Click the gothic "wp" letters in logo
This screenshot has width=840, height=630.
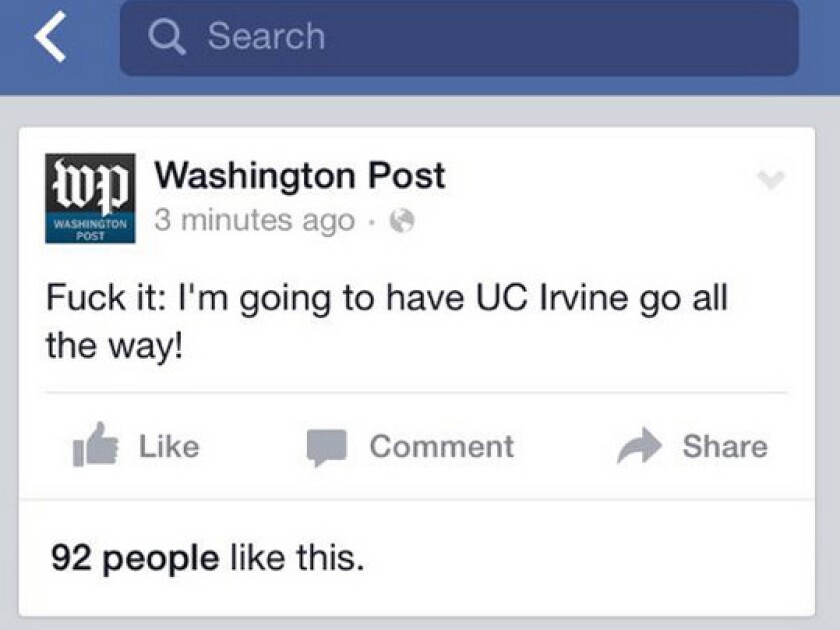click(90, 184)
